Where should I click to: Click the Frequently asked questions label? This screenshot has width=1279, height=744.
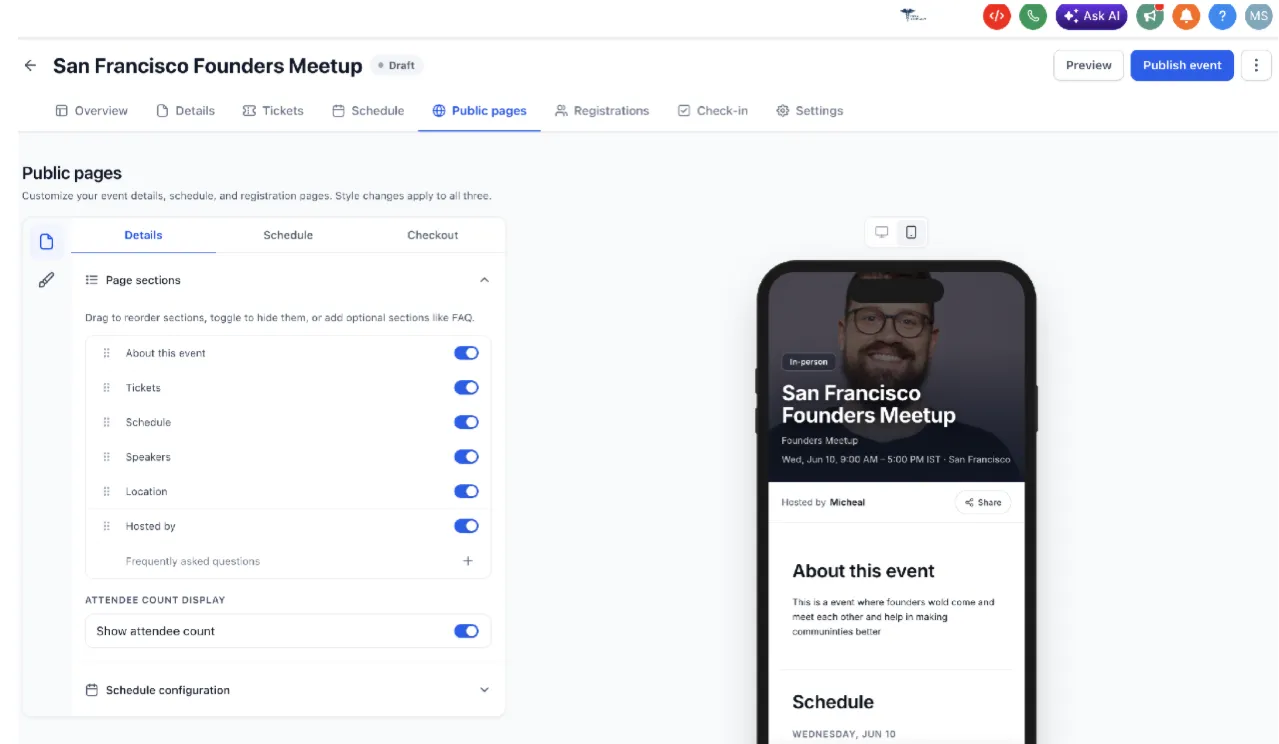[x=193, y=561]
